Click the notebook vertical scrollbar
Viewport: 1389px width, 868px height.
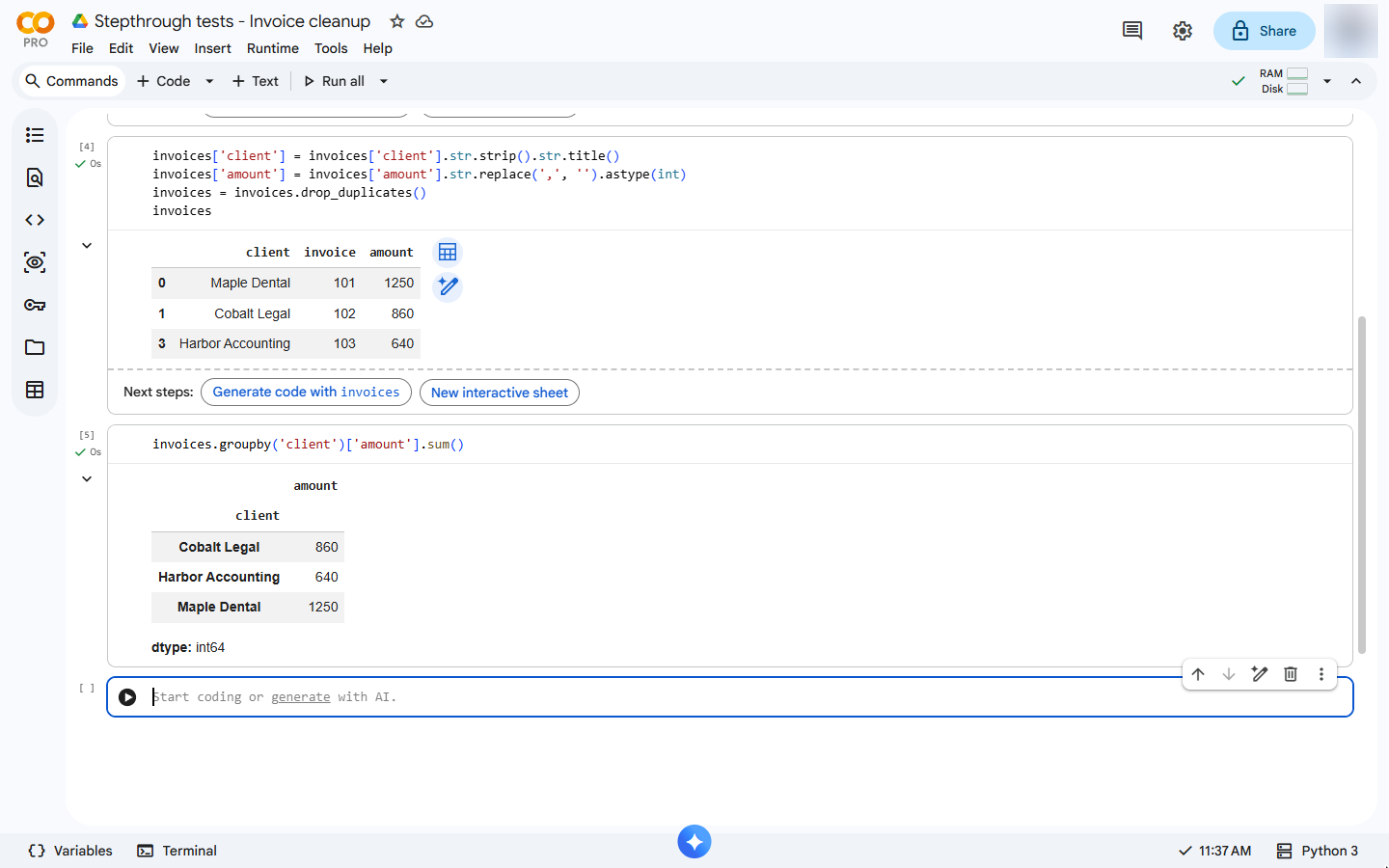click(1361, 485)
